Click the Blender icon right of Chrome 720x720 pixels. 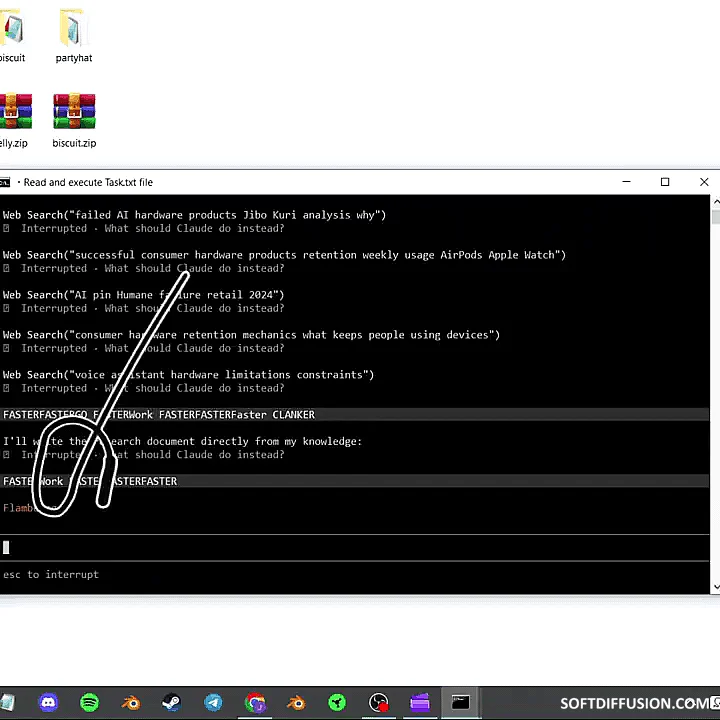pos(296,703)
